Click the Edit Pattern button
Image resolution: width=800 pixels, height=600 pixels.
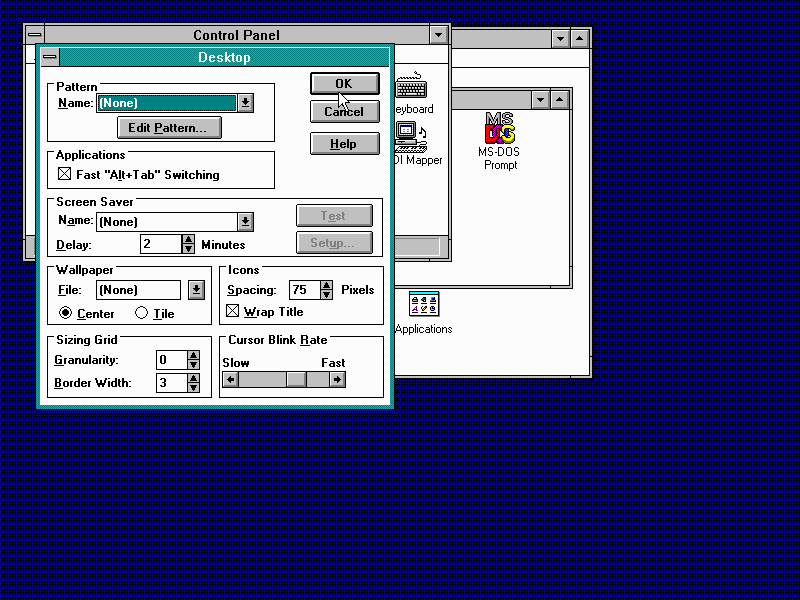168,128
